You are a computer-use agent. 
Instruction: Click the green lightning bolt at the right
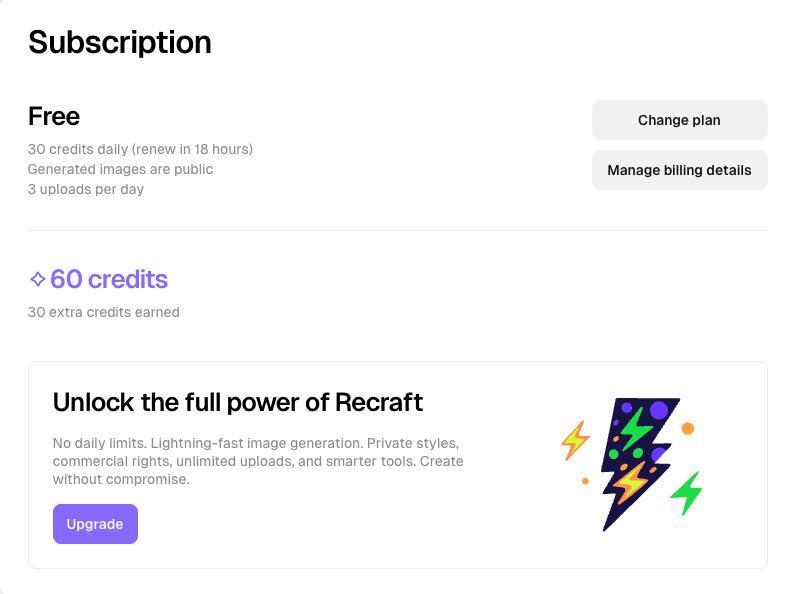(x=686, y=492)
